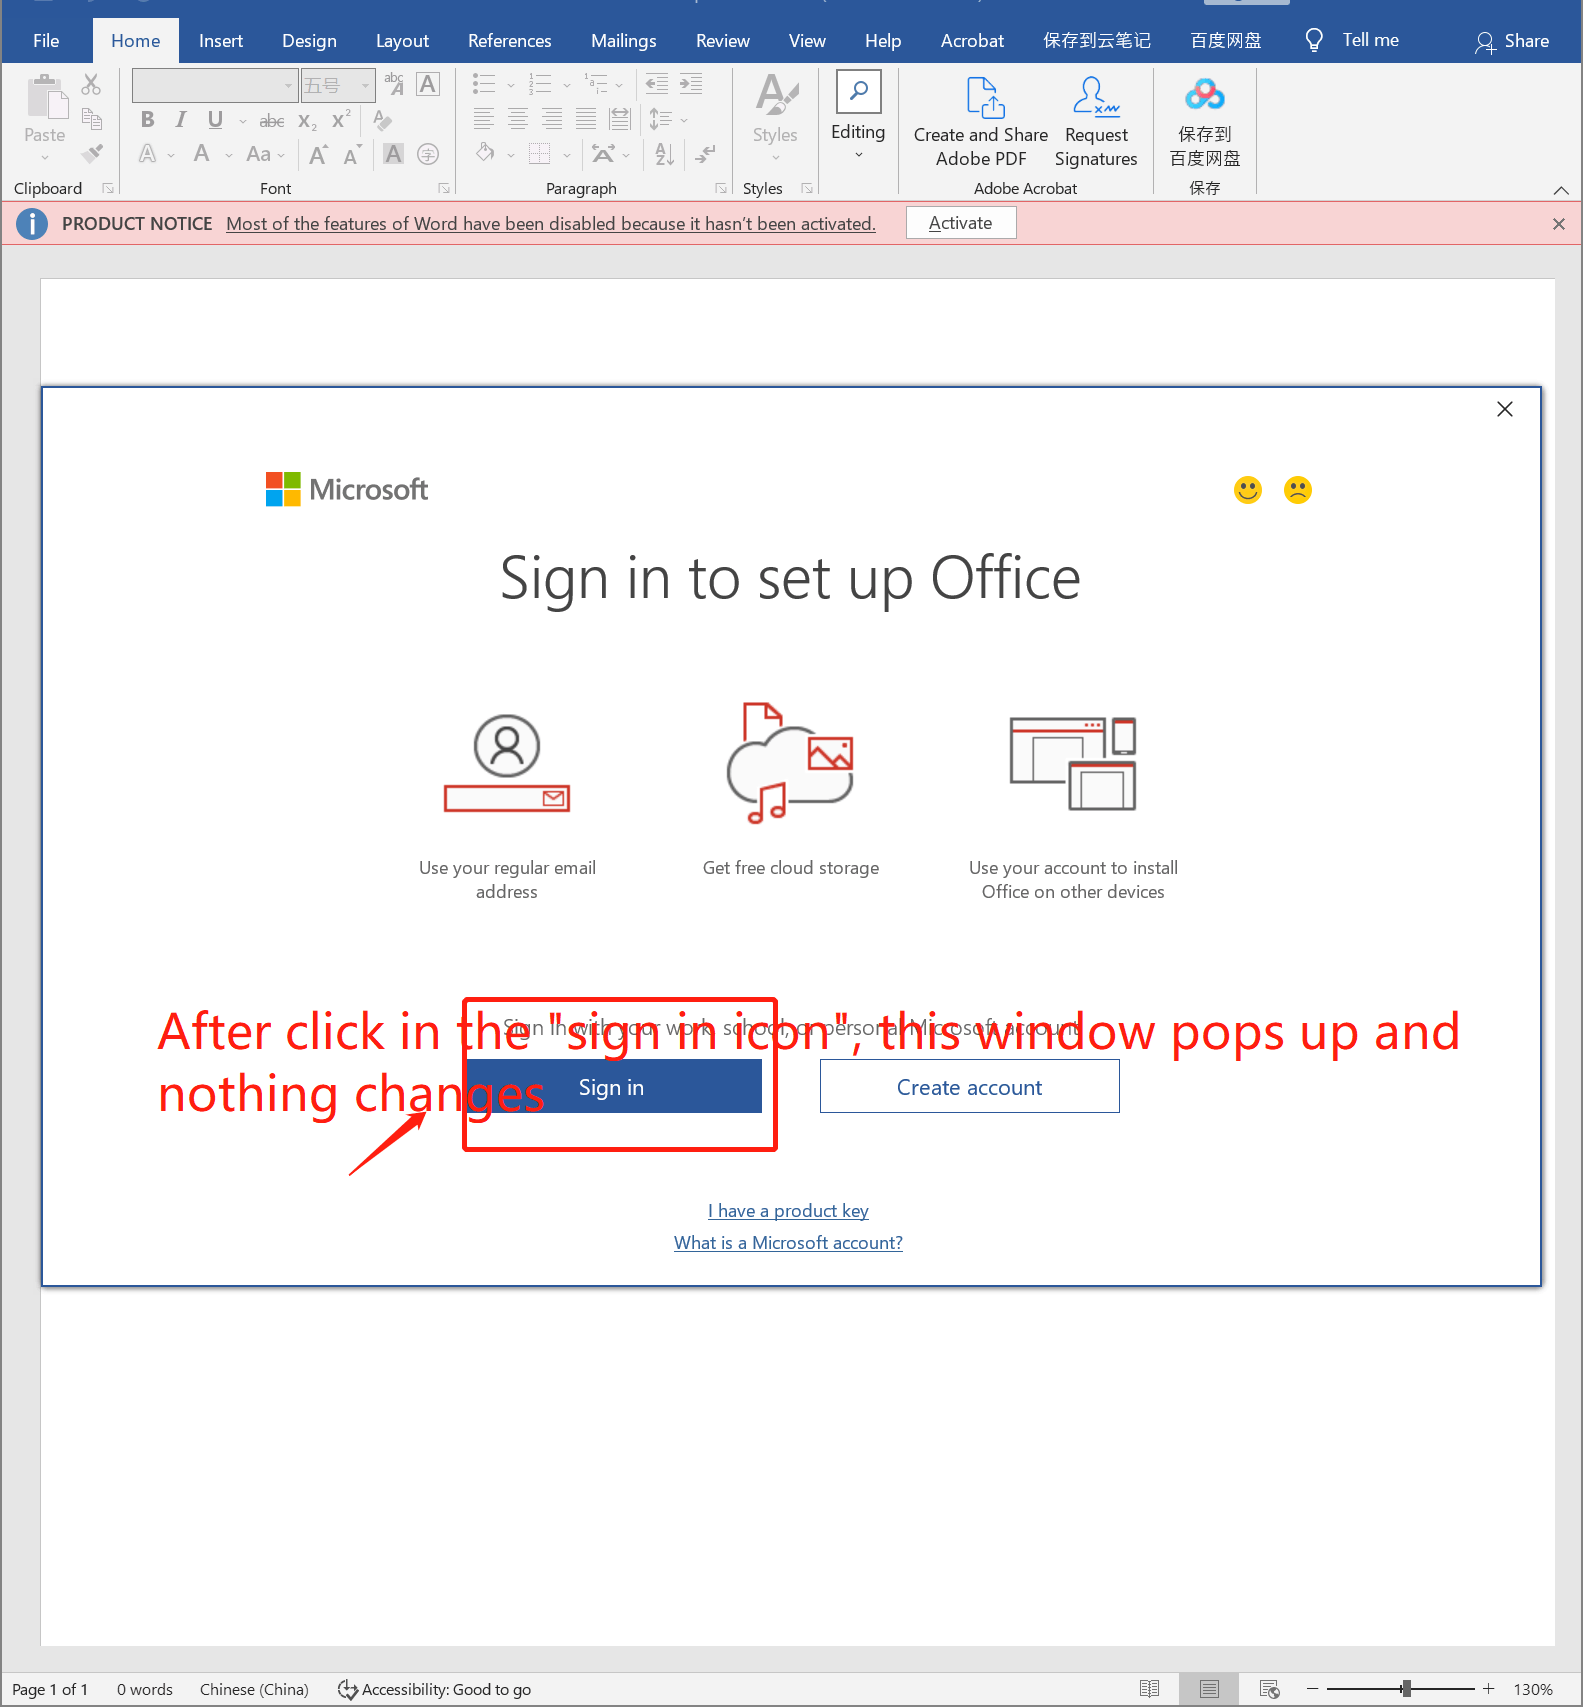Collapse the ribbon with the chevron

point(1561,190)
